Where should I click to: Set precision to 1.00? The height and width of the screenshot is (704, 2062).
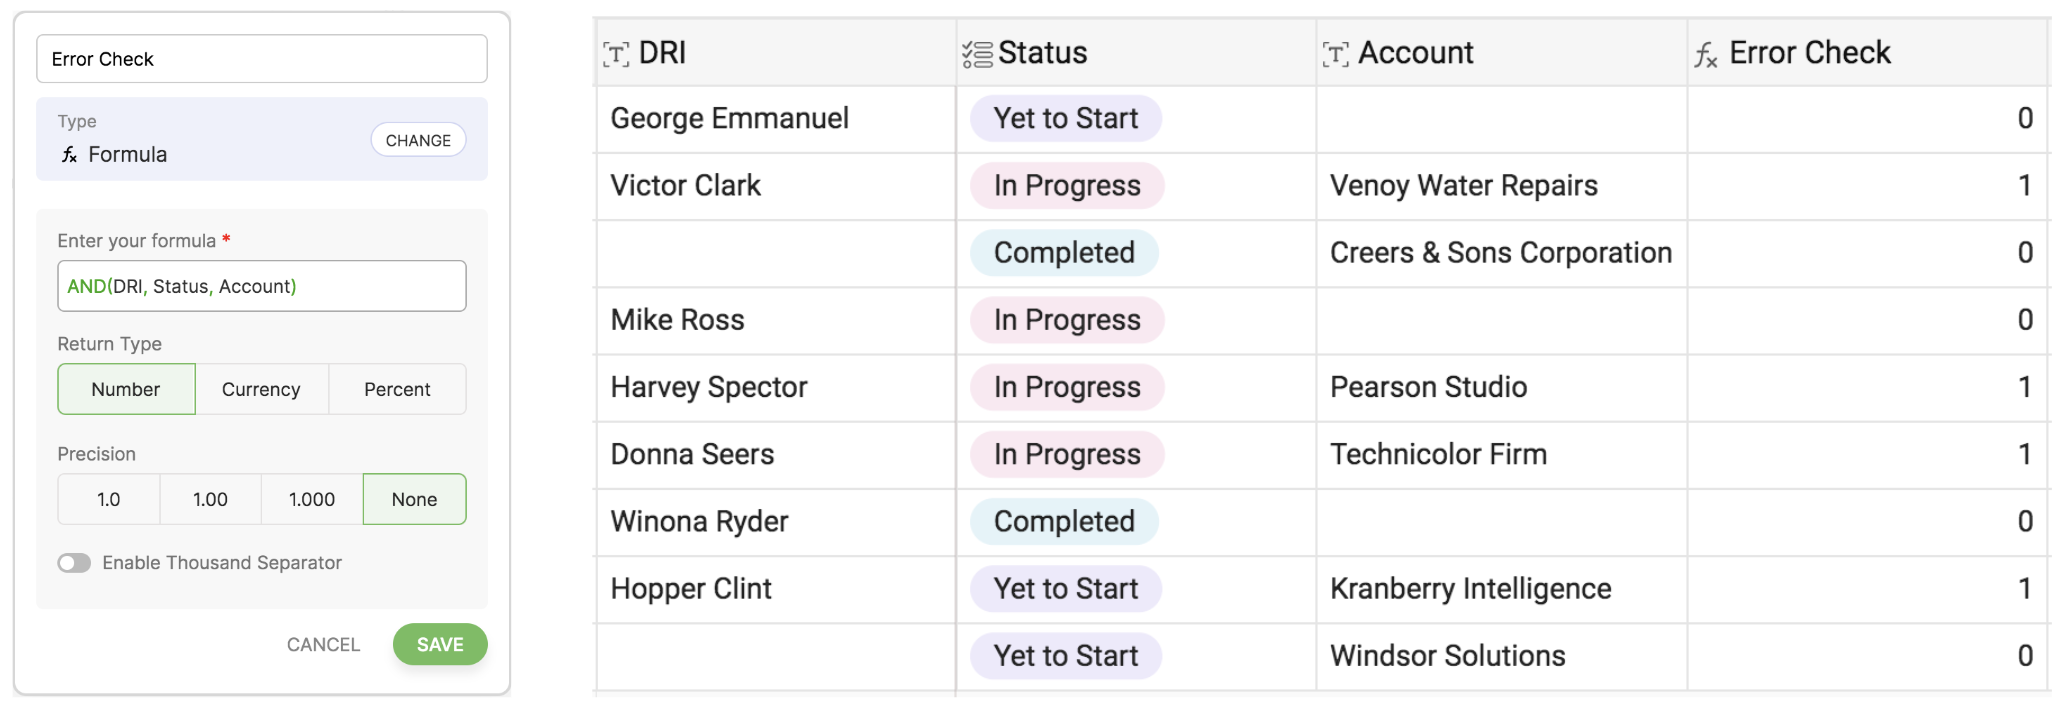(x=210, y=499)
